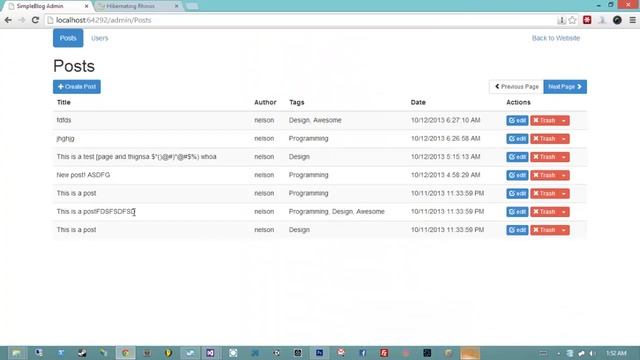640x360 pixels.
Task: Click the volume icon in system tray
Action: (592, 353)
